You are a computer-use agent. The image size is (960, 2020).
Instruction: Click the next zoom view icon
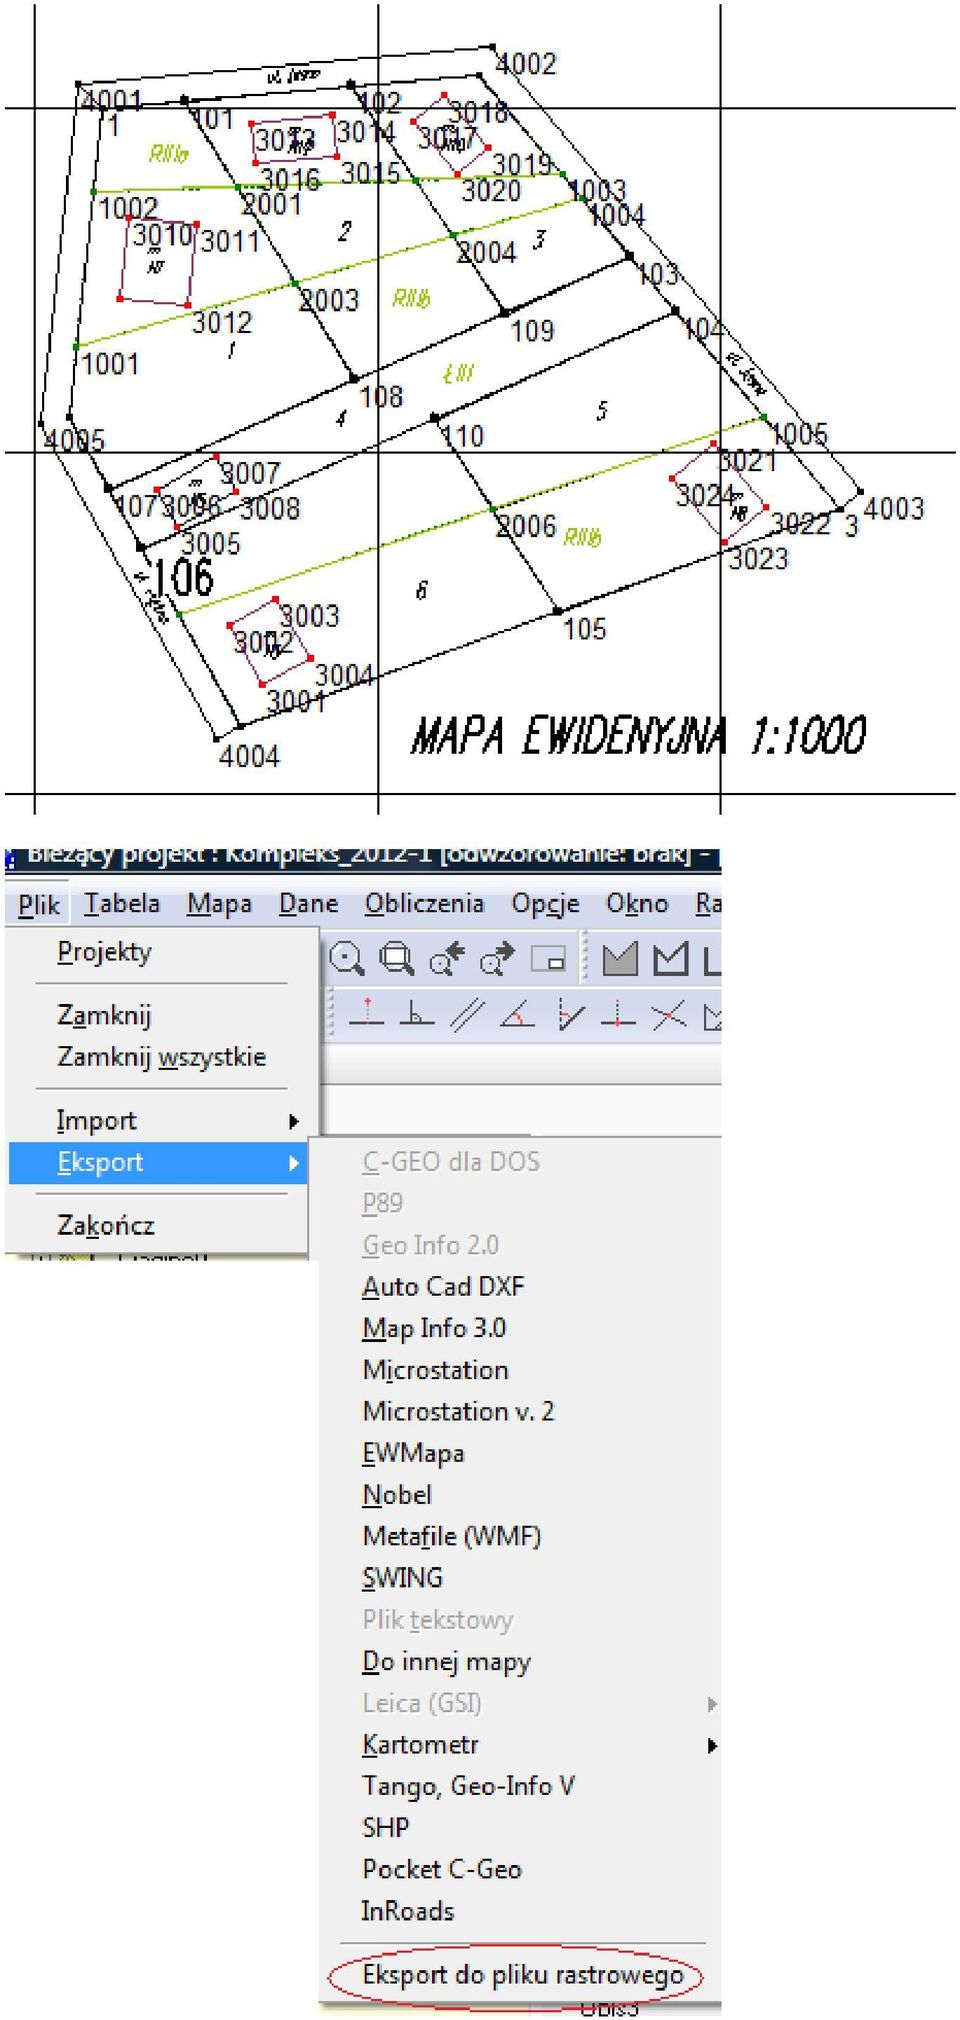pyautogui.click(x=497, y=959)
